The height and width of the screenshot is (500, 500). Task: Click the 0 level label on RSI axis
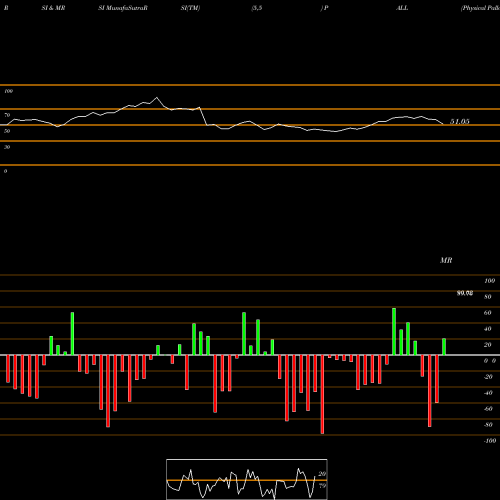pyautogui.click(x=5, y=171)
